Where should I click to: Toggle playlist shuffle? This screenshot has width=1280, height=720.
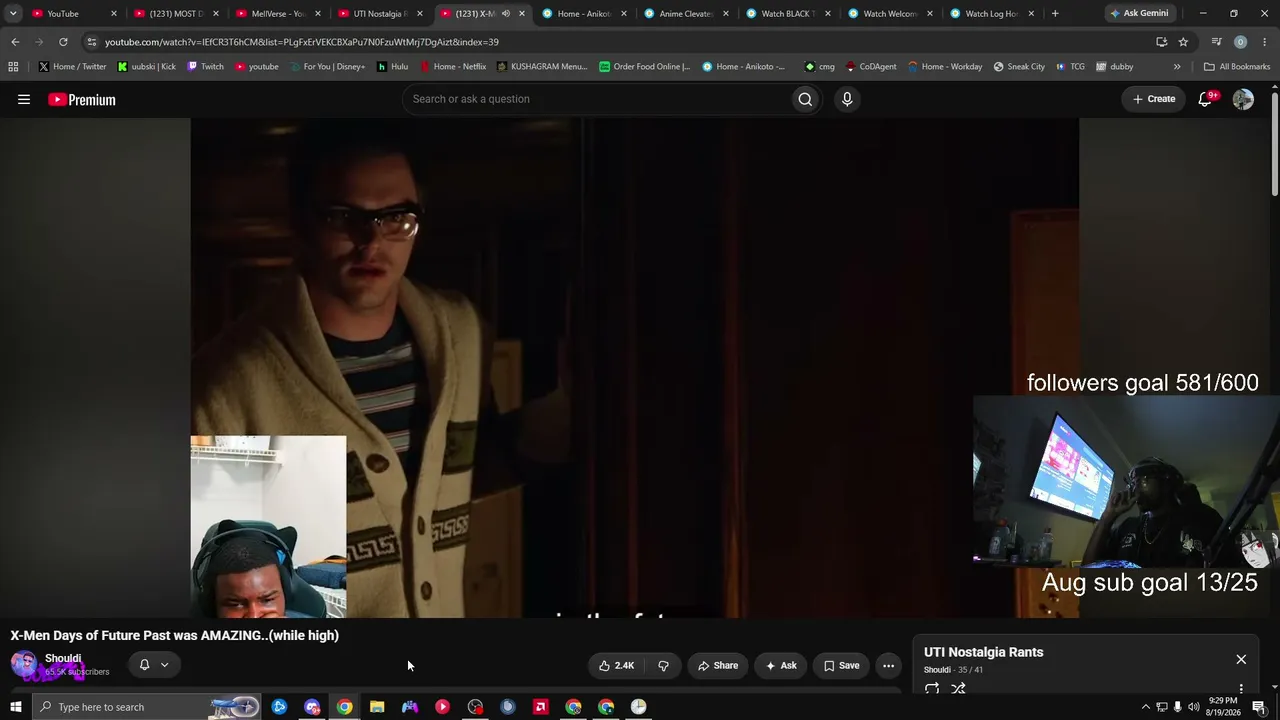tap(958, 688)
